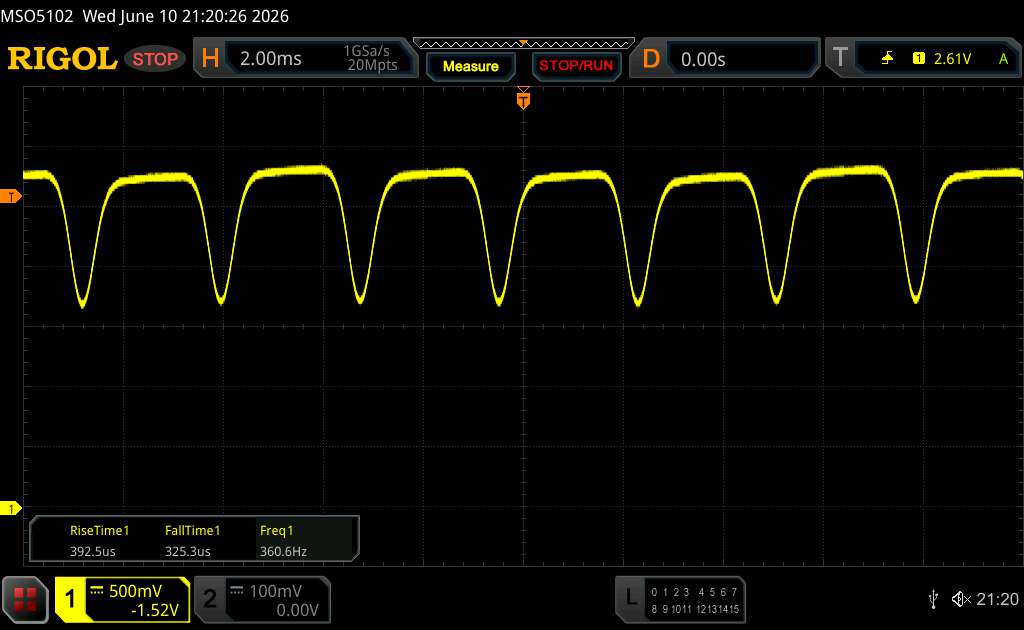This screenshot has width=1024, height=630.
Task: Open the Measure menu
Action: [470, 66]
